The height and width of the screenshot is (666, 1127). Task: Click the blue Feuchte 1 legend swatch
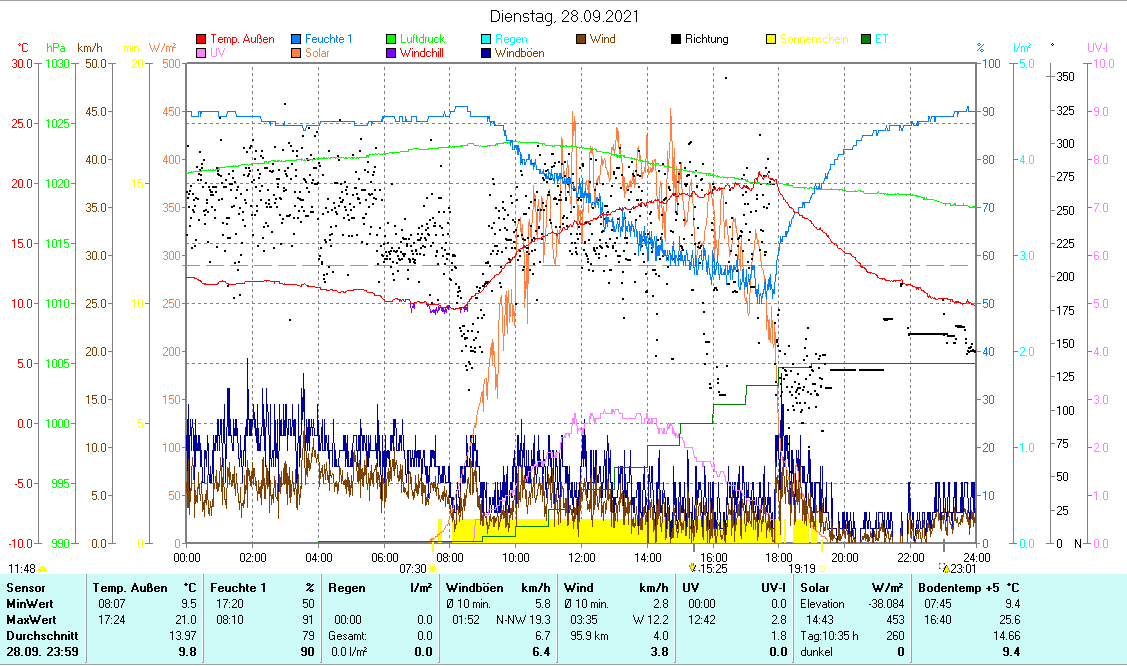(x=296, y=39)
